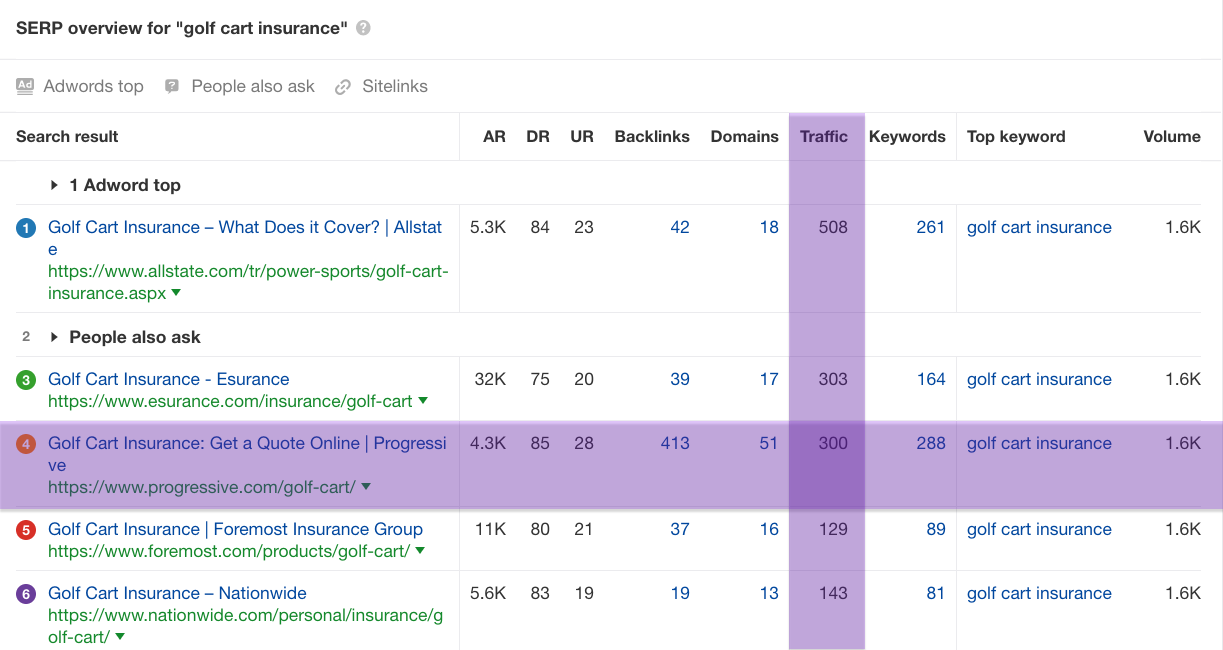Click 288 keywords link for Progressive
Viewport: 1223px width, 650px height.
pos(930,443)
